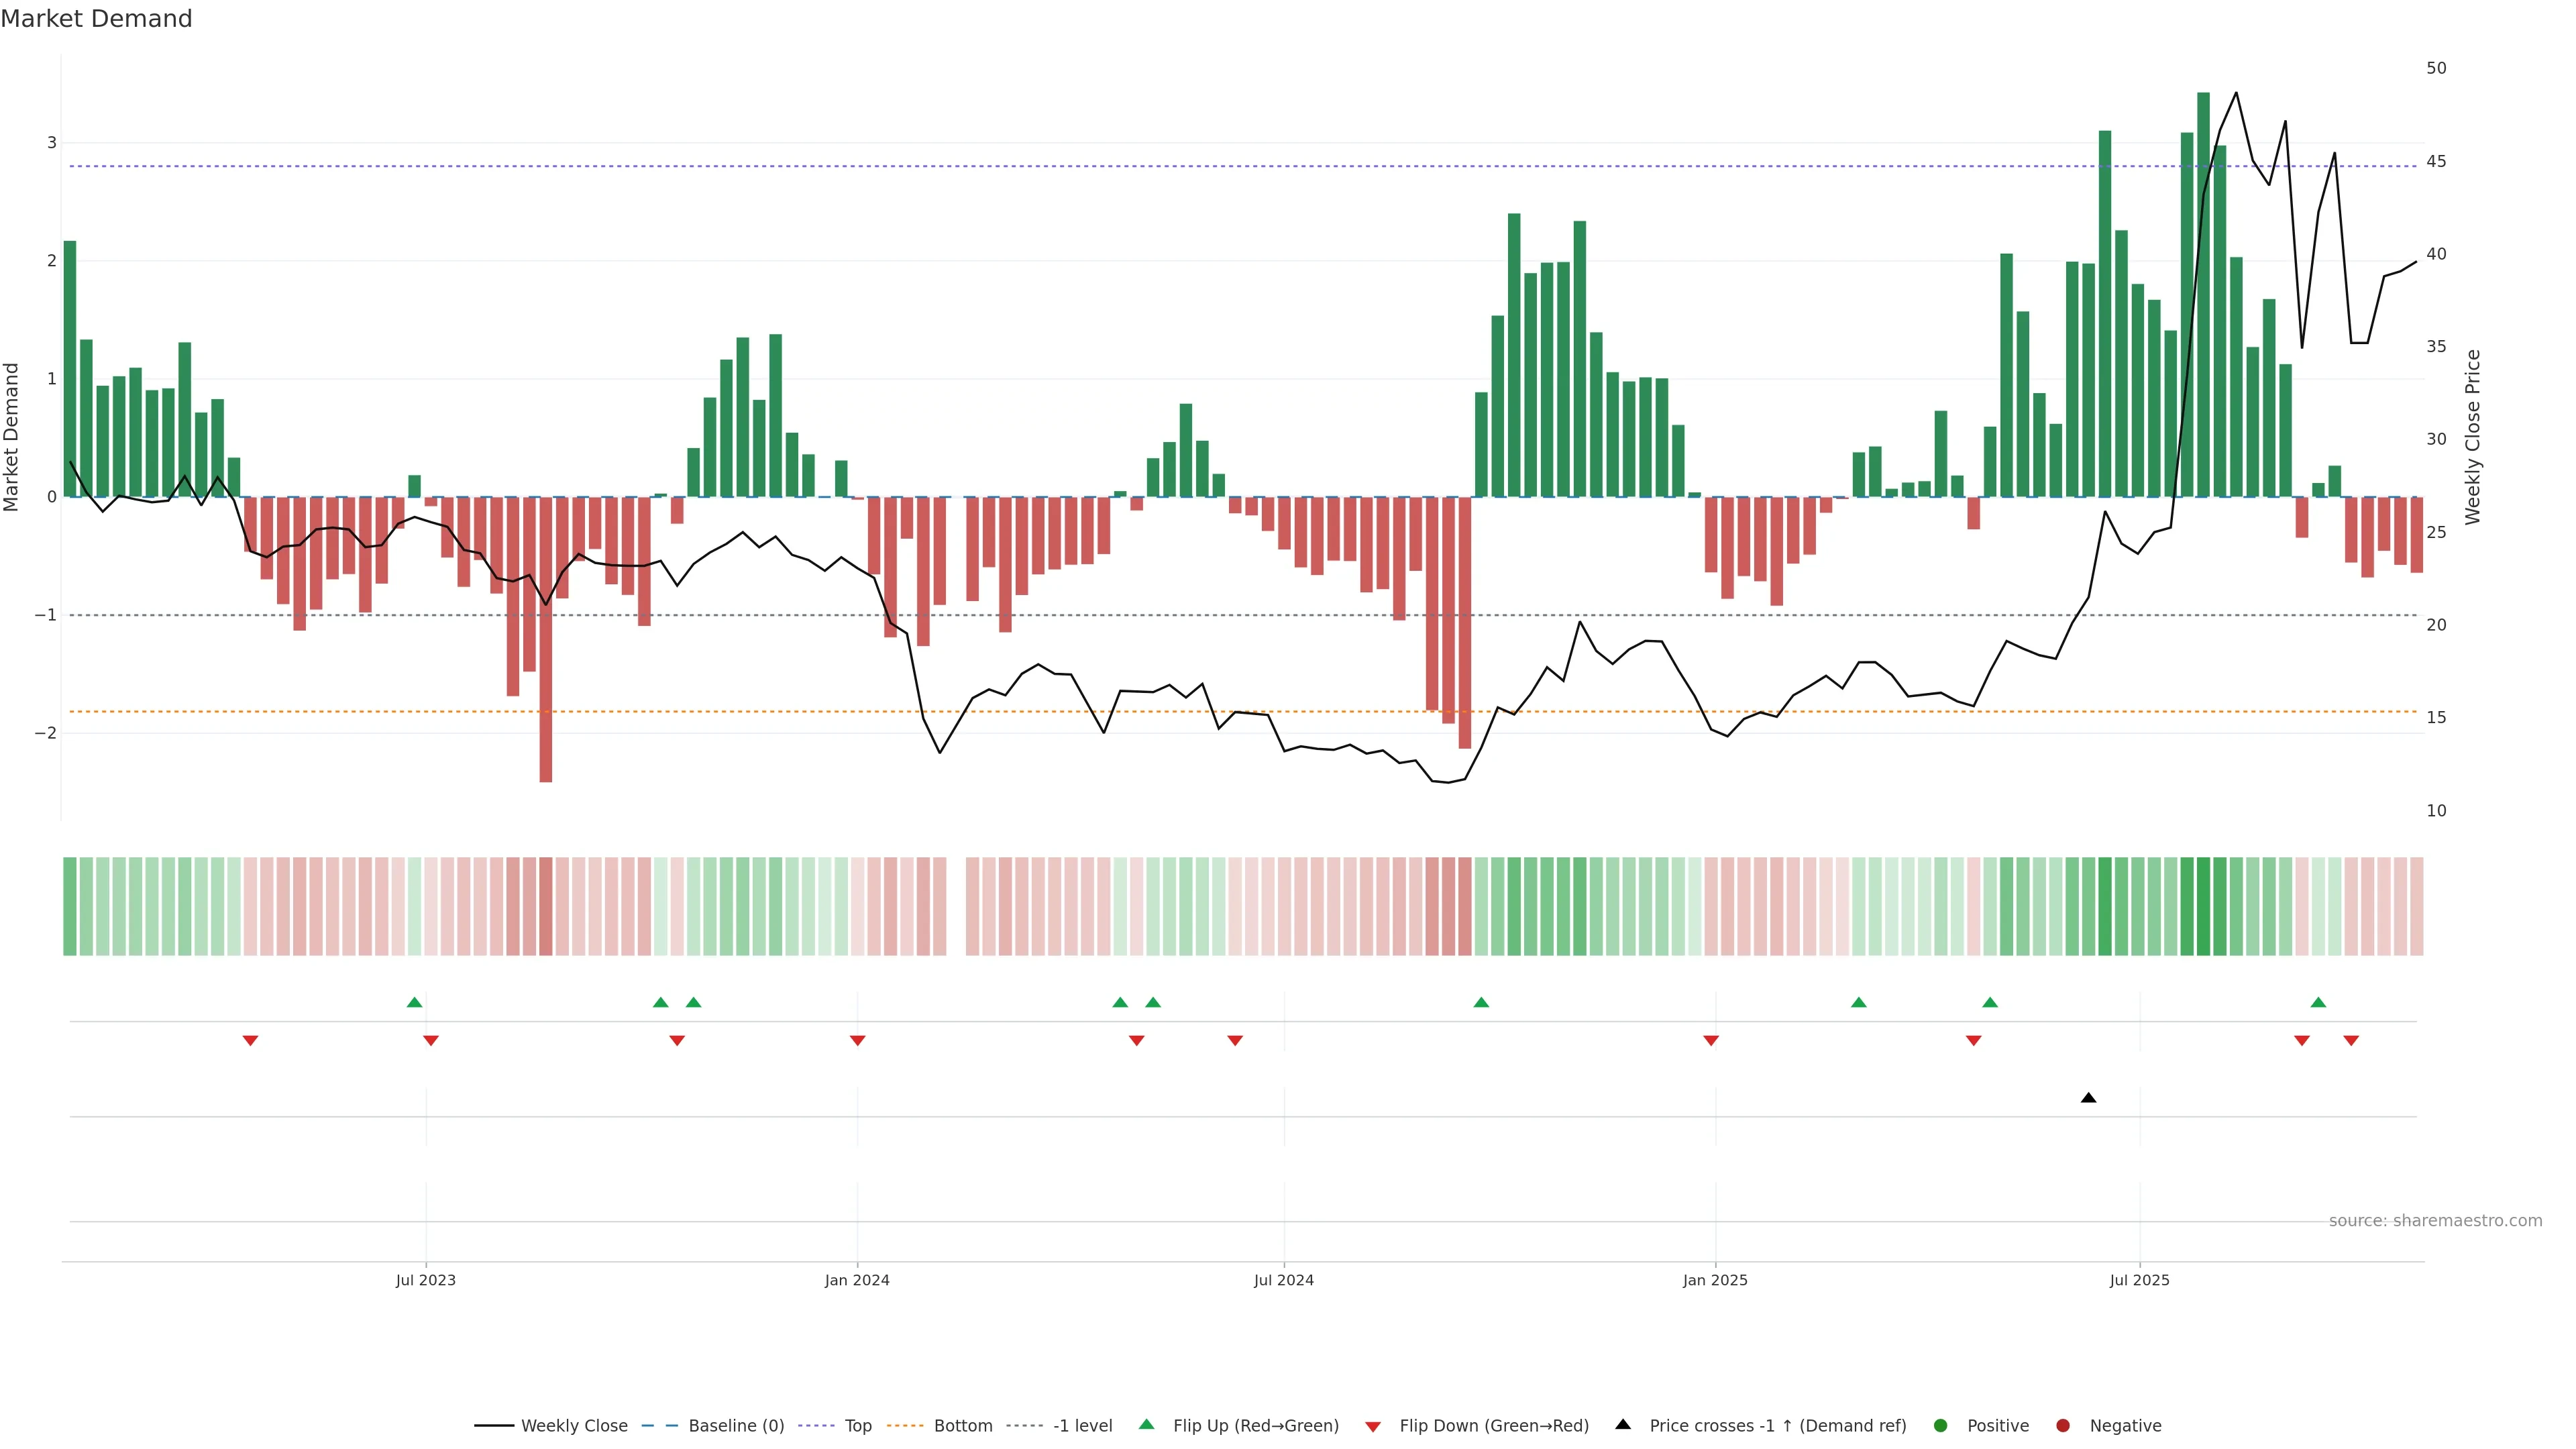Click the source: sharemaestro.com text
The width and height of the screenshot is (2576, 1449).
coord(2435,1220)
